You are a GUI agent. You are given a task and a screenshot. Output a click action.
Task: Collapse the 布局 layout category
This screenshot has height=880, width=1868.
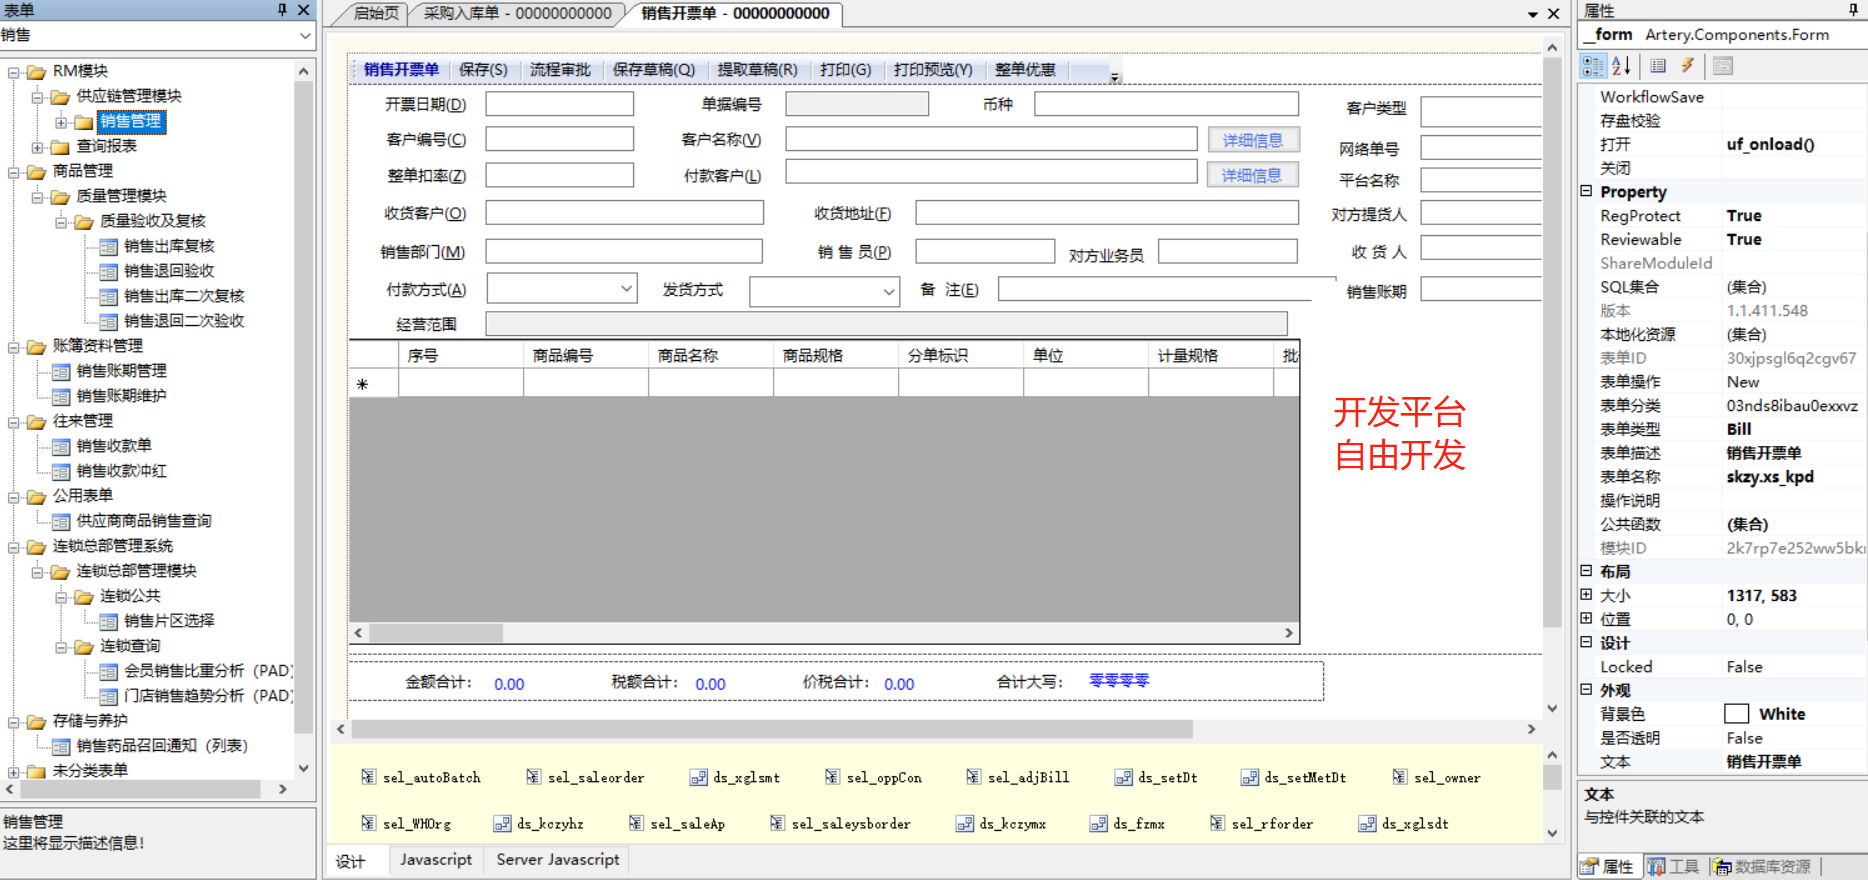coord(1586,571)
